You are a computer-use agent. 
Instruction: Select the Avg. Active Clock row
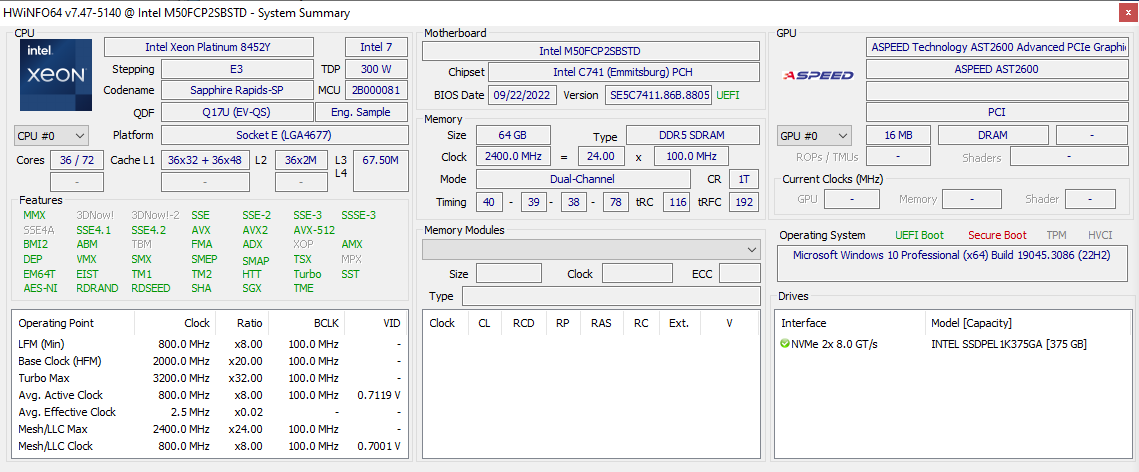(210, 395)
